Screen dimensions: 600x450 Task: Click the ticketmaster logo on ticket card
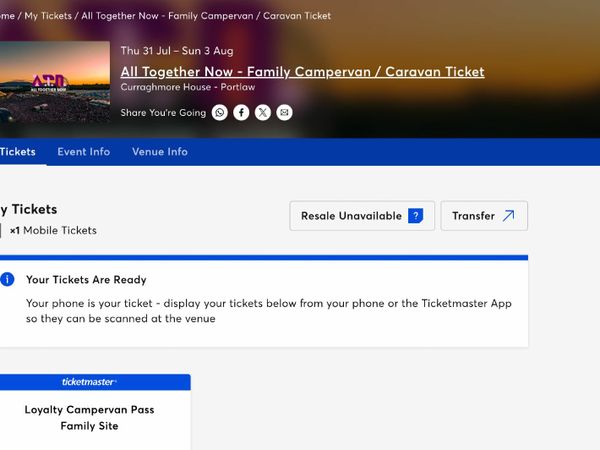89,382
